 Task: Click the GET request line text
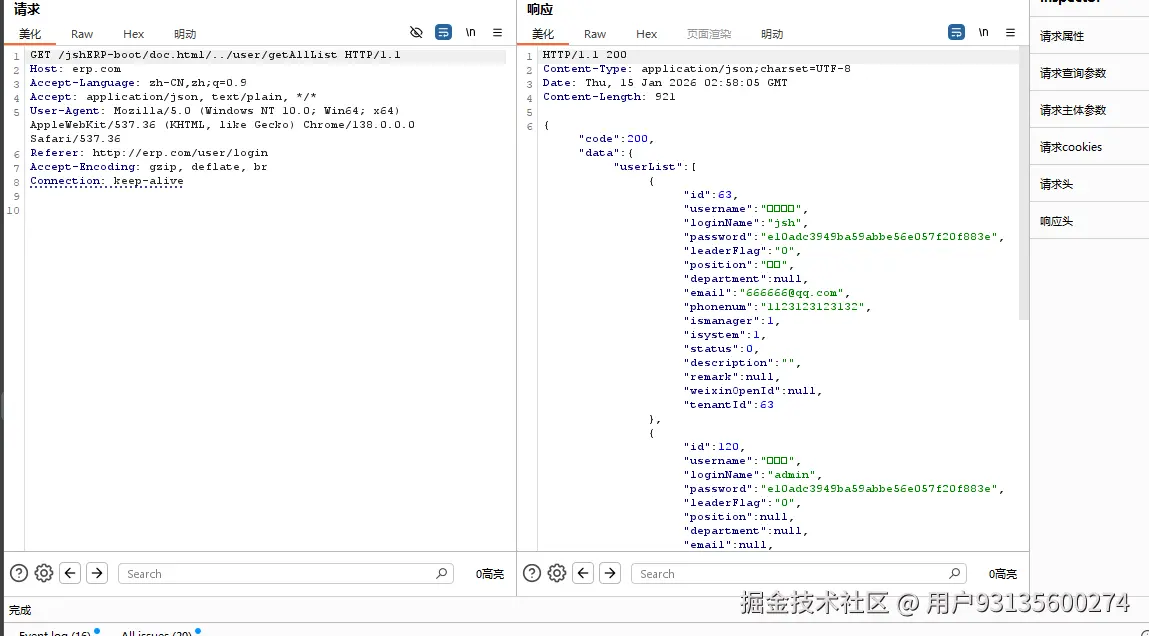pyautogui.click(x=215, y=55)
